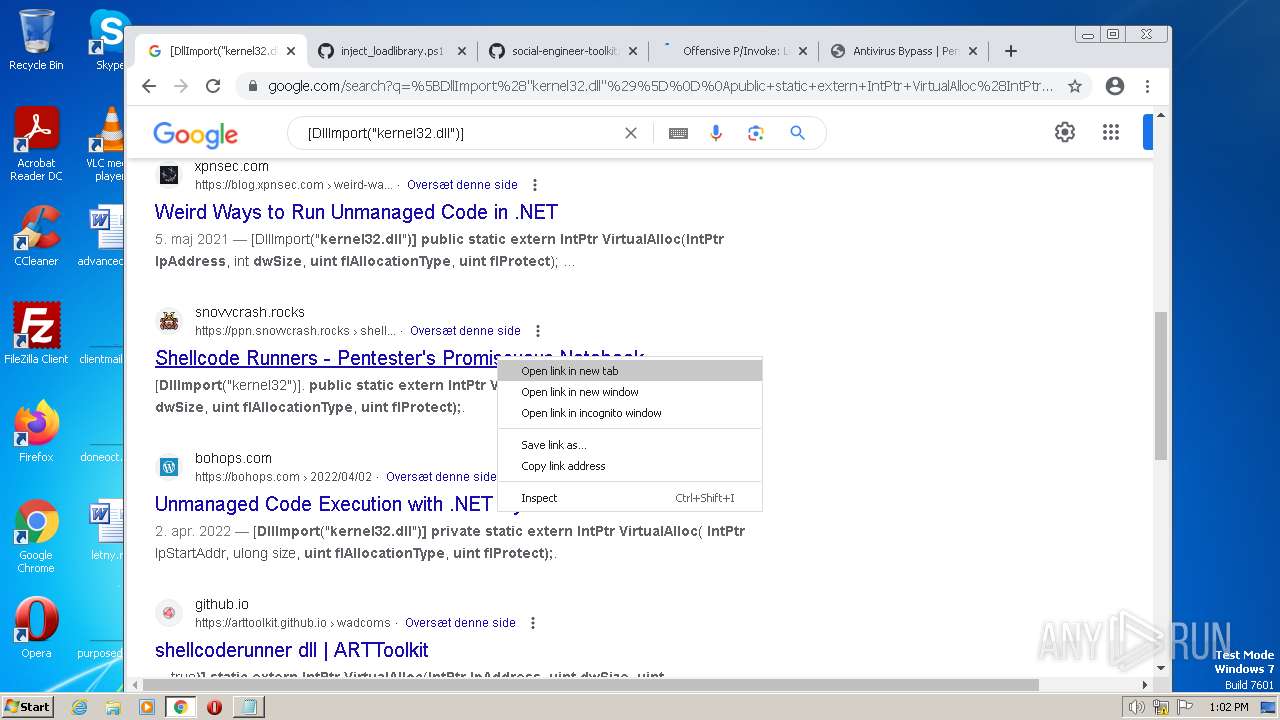1280x720 pixels.
Task: Select the Opera desktop shortcut
Action: pyautogui.click(x=36, y=628)
